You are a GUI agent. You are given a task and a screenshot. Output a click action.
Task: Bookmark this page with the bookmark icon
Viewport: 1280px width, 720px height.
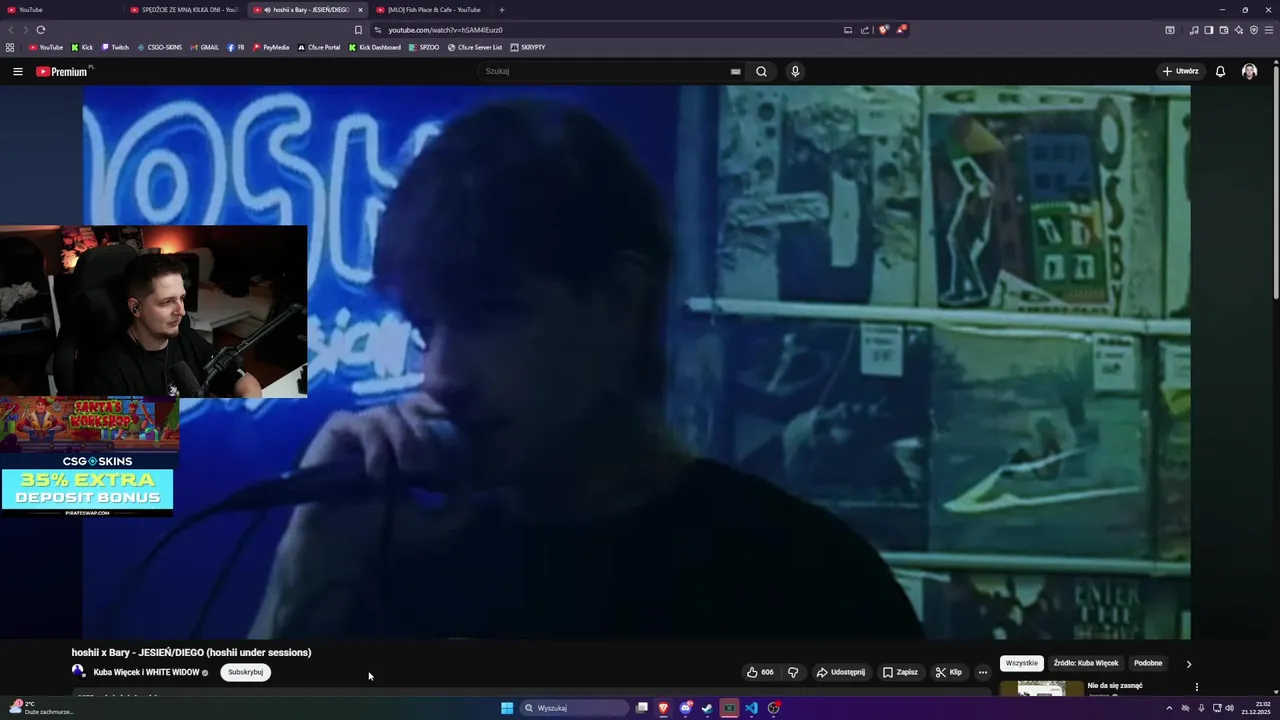coord(358,30)
